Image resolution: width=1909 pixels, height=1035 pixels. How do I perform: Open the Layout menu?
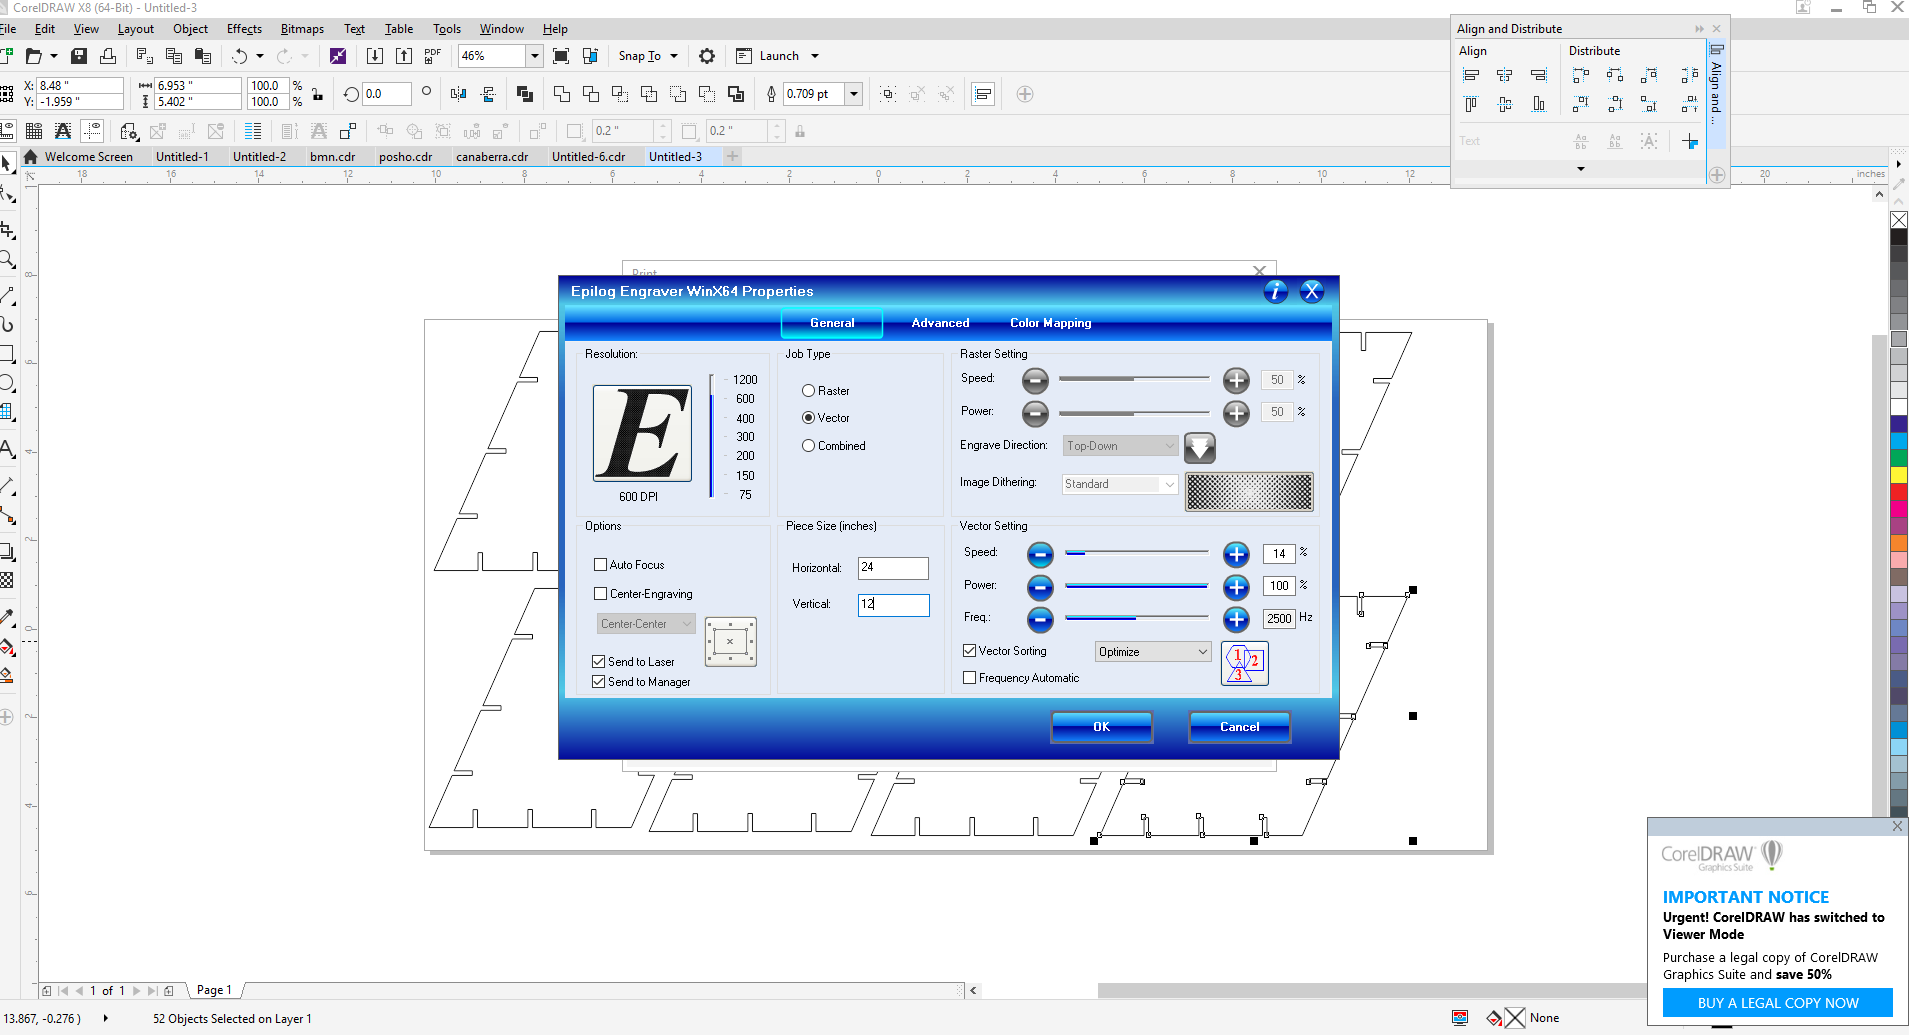pos(136,29)
